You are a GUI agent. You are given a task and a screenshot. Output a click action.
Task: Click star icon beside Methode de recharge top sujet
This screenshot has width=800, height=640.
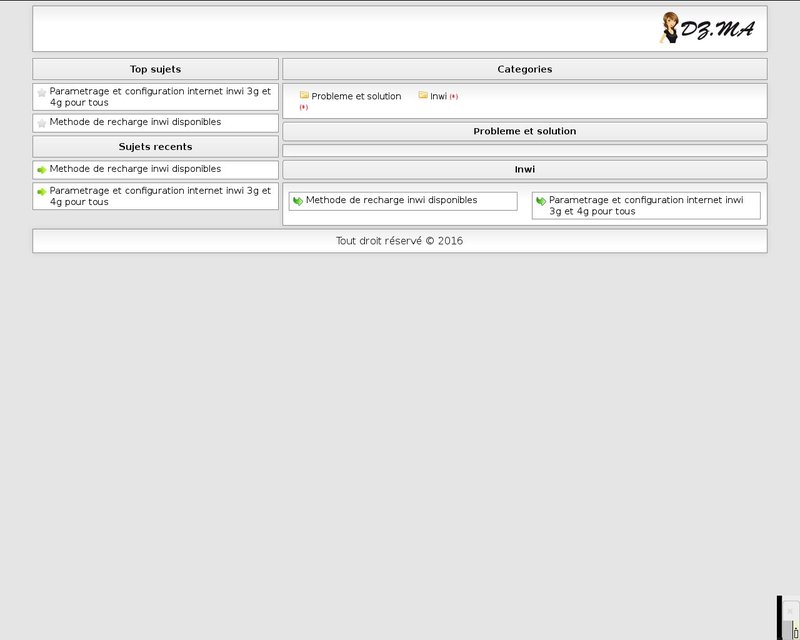(x=42, y=124)
